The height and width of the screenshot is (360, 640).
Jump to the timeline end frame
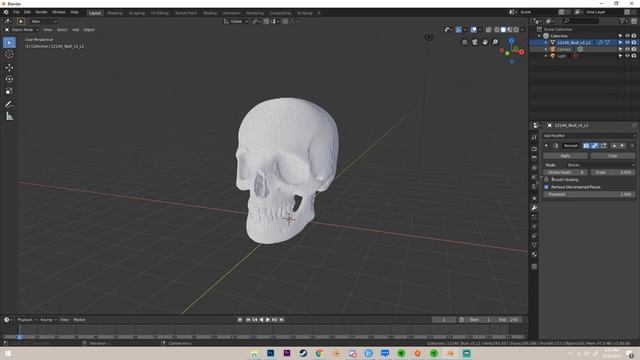(x=281, y=320)
